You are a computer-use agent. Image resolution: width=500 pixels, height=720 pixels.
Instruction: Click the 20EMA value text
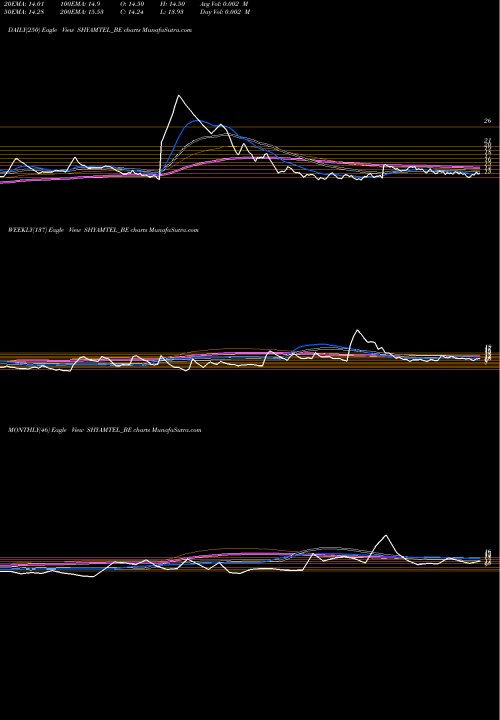click(22, 4)
